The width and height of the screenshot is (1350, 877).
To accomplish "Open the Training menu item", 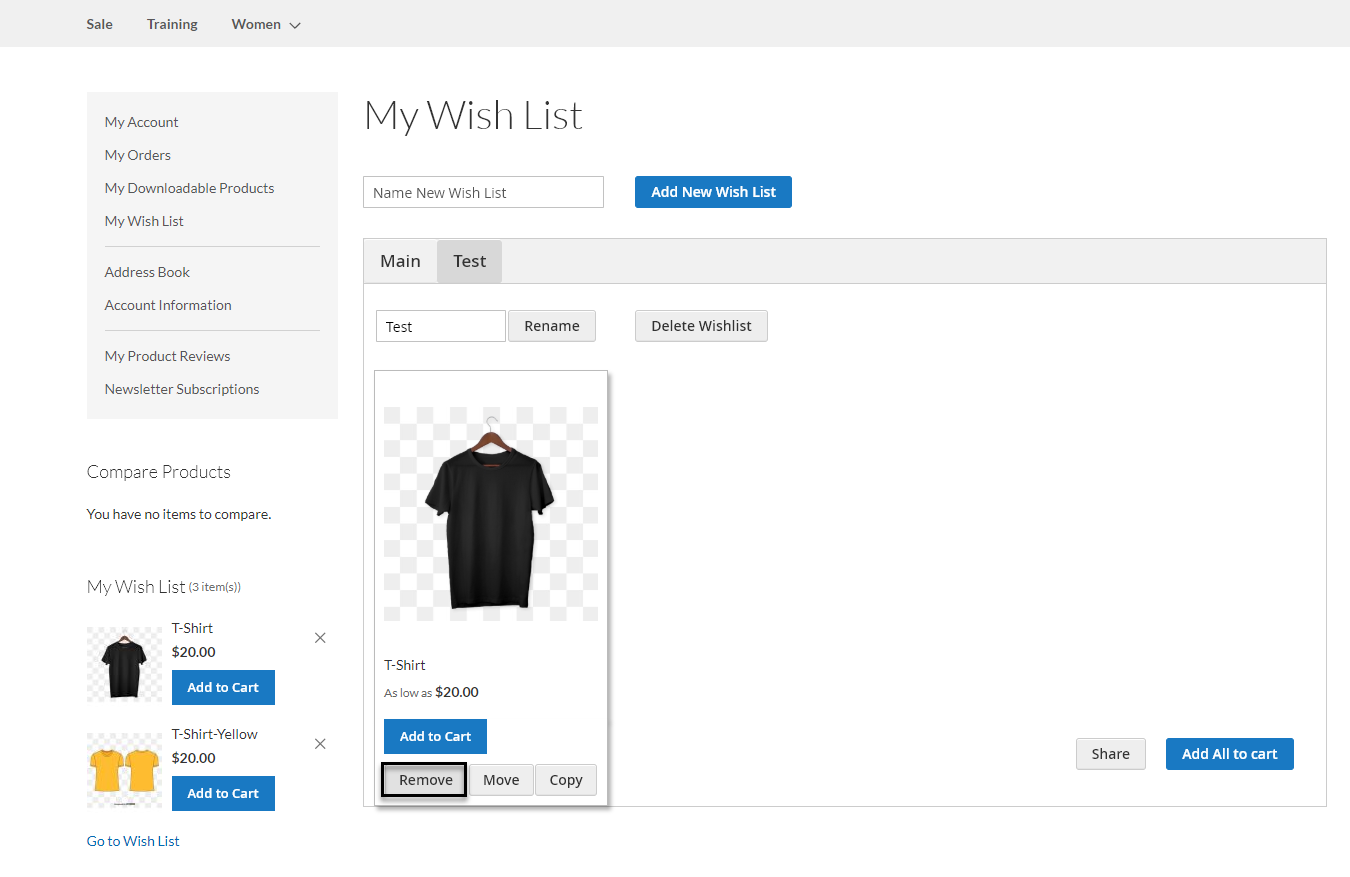I will pyautogui.click(x=172, y=24).
